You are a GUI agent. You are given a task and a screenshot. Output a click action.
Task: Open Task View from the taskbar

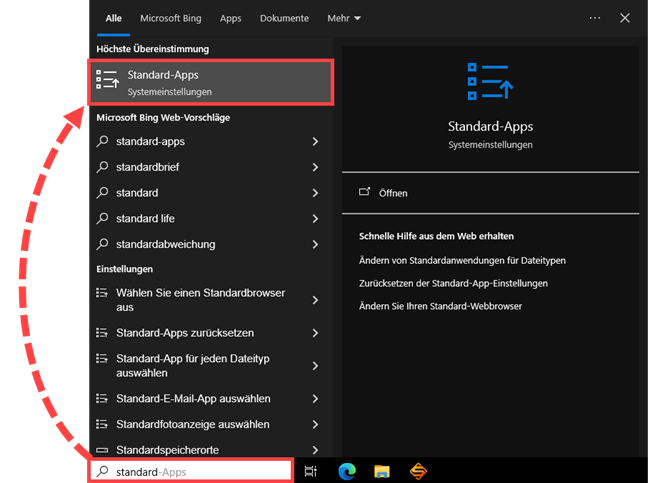[x=310, y=471]
